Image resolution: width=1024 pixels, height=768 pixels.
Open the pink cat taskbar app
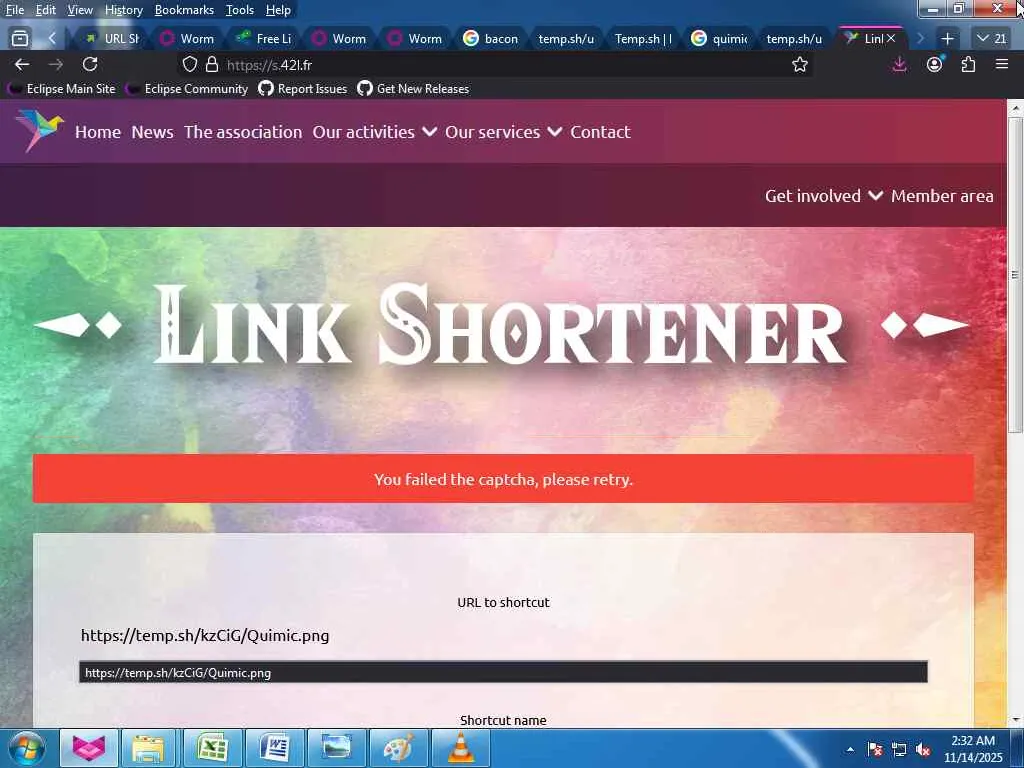point(89,748)
